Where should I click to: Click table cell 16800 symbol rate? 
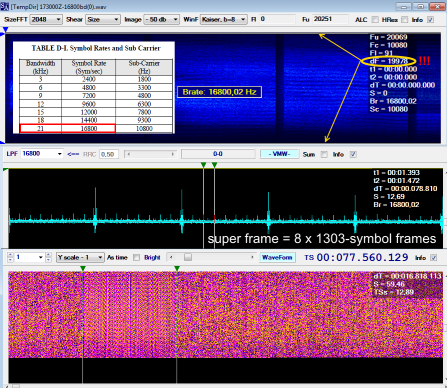click(89, 129)
